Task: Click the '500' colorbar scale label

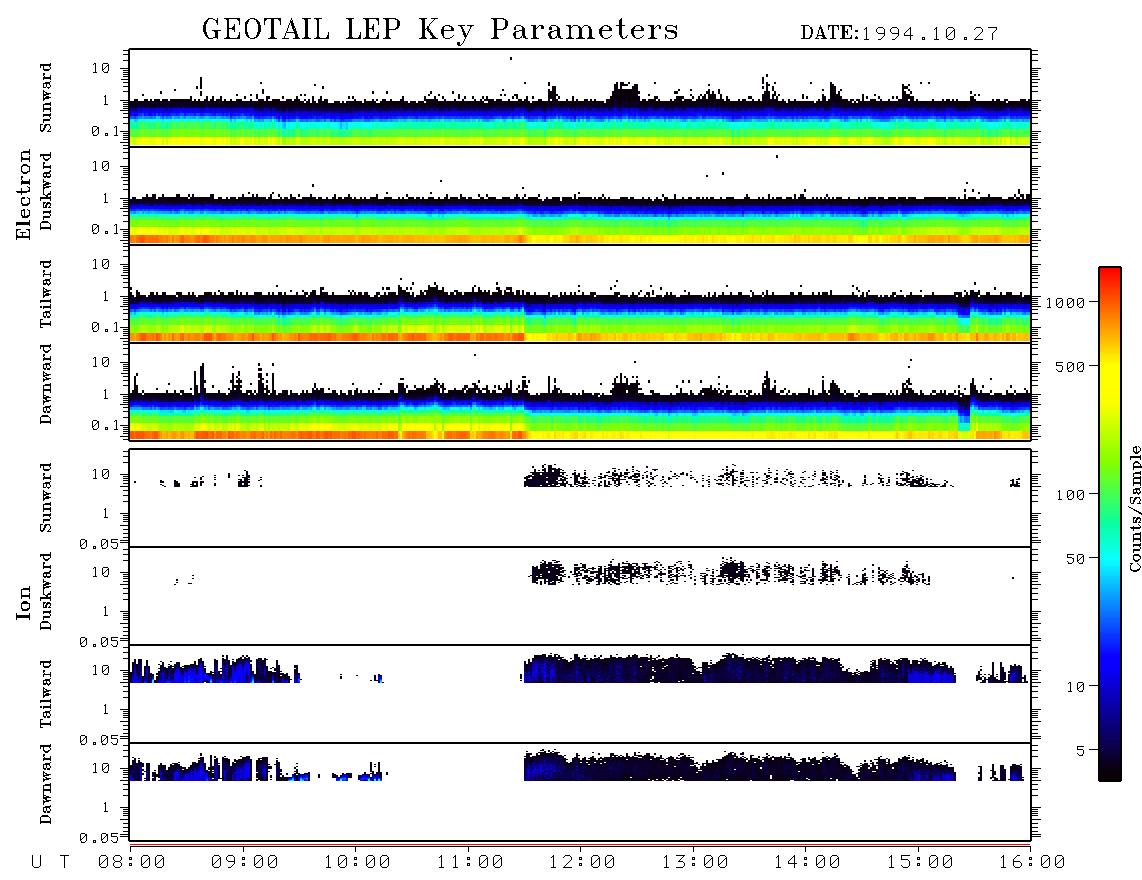Action: coord(1071,366)
